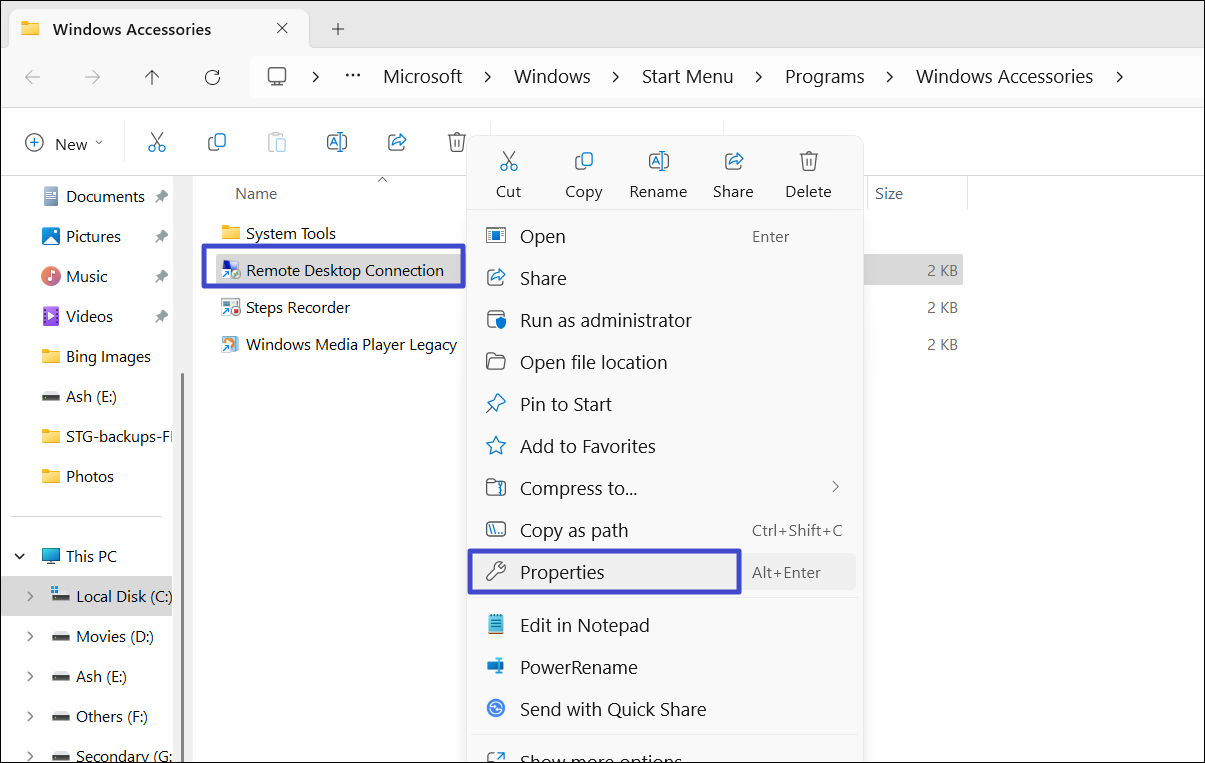Viewport: 1205px width, 763px height.
Task: Open the System Tools folder
Action: 290,233
